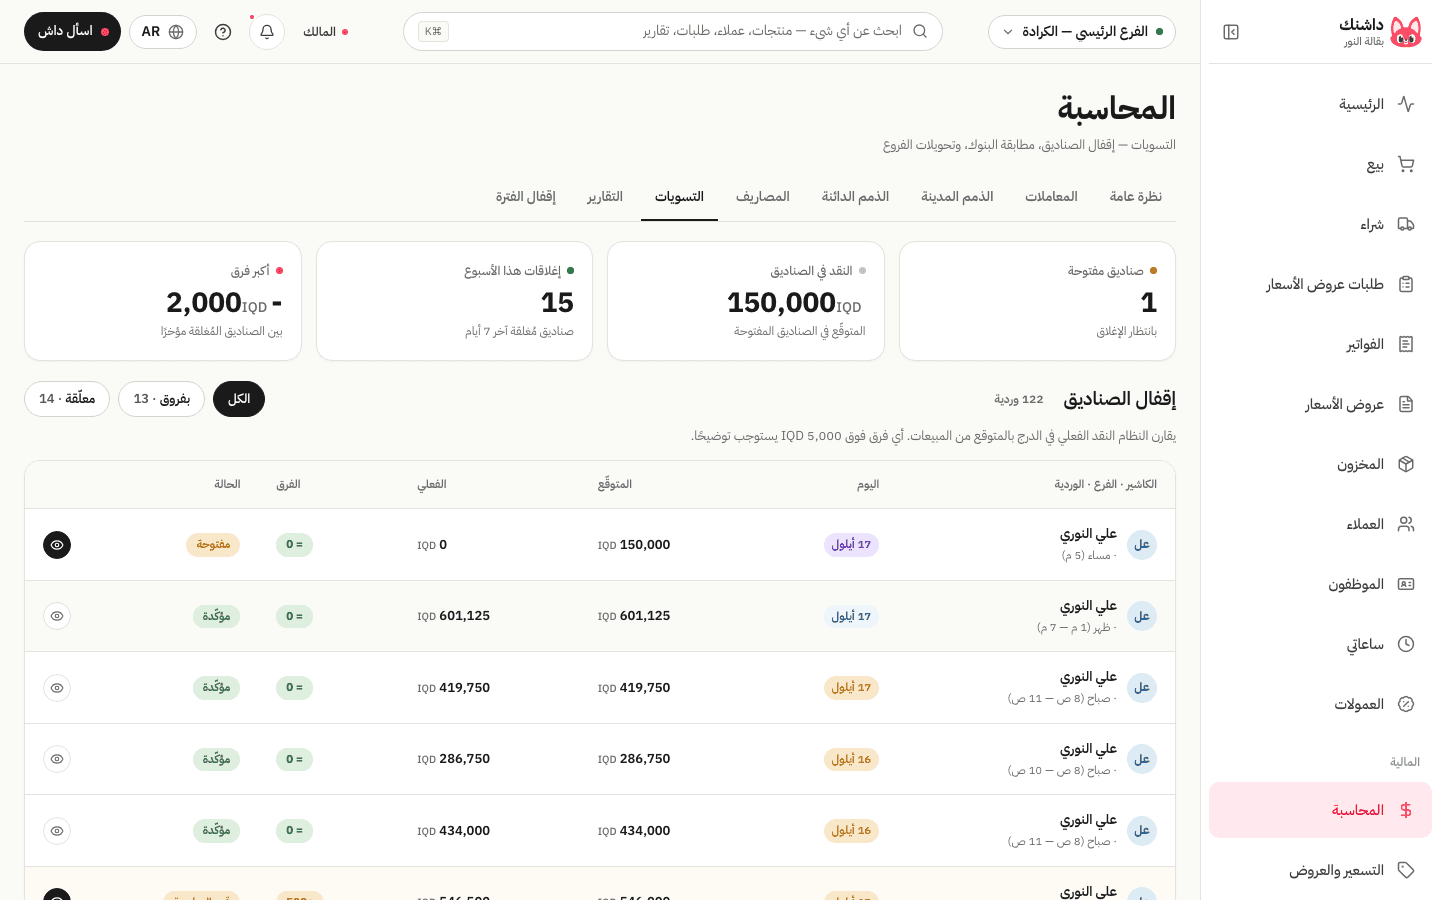Filter shifts with معلّقة · 14

pos(67,399)
